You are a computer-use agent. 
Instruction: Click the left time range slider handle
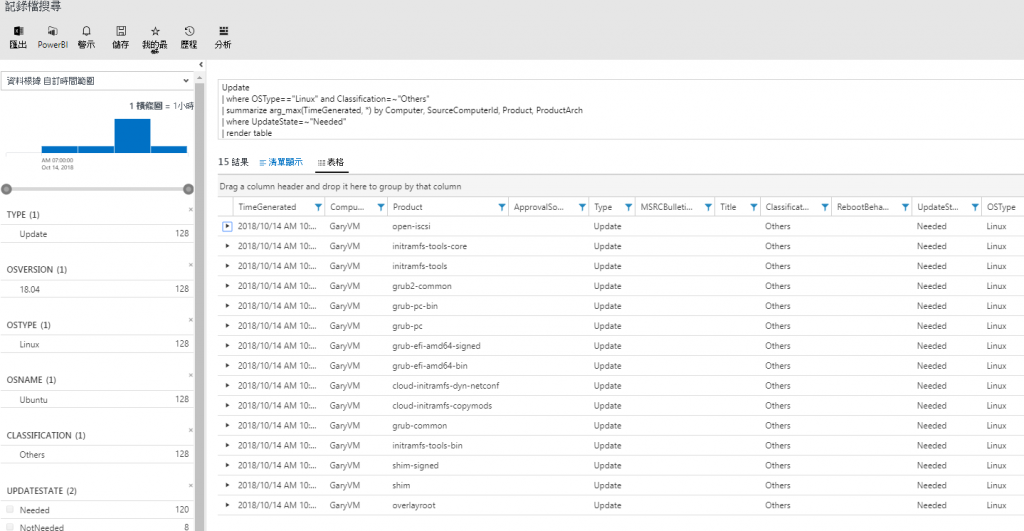7,189
